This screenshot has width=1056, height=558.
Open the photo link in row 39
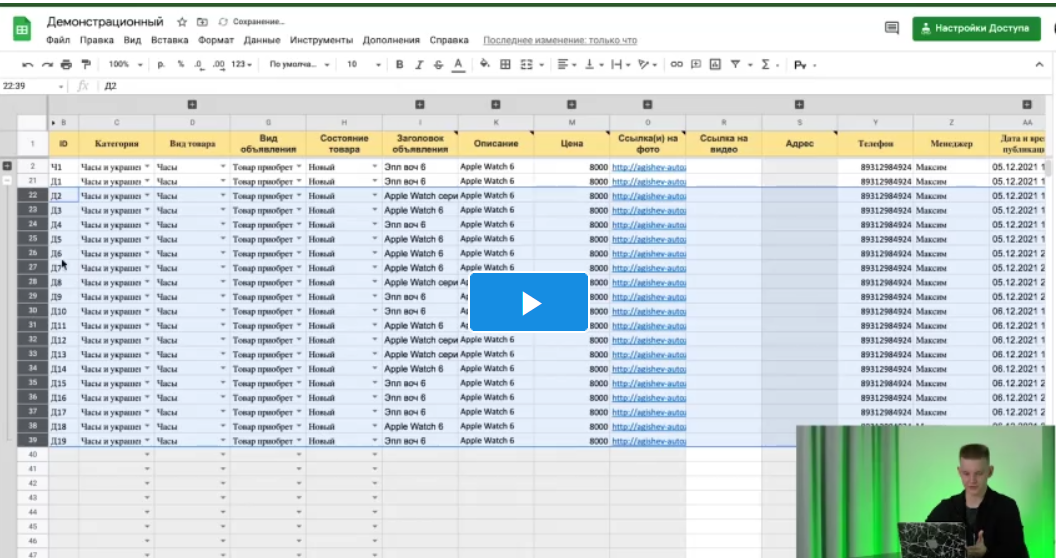(649, 441)
